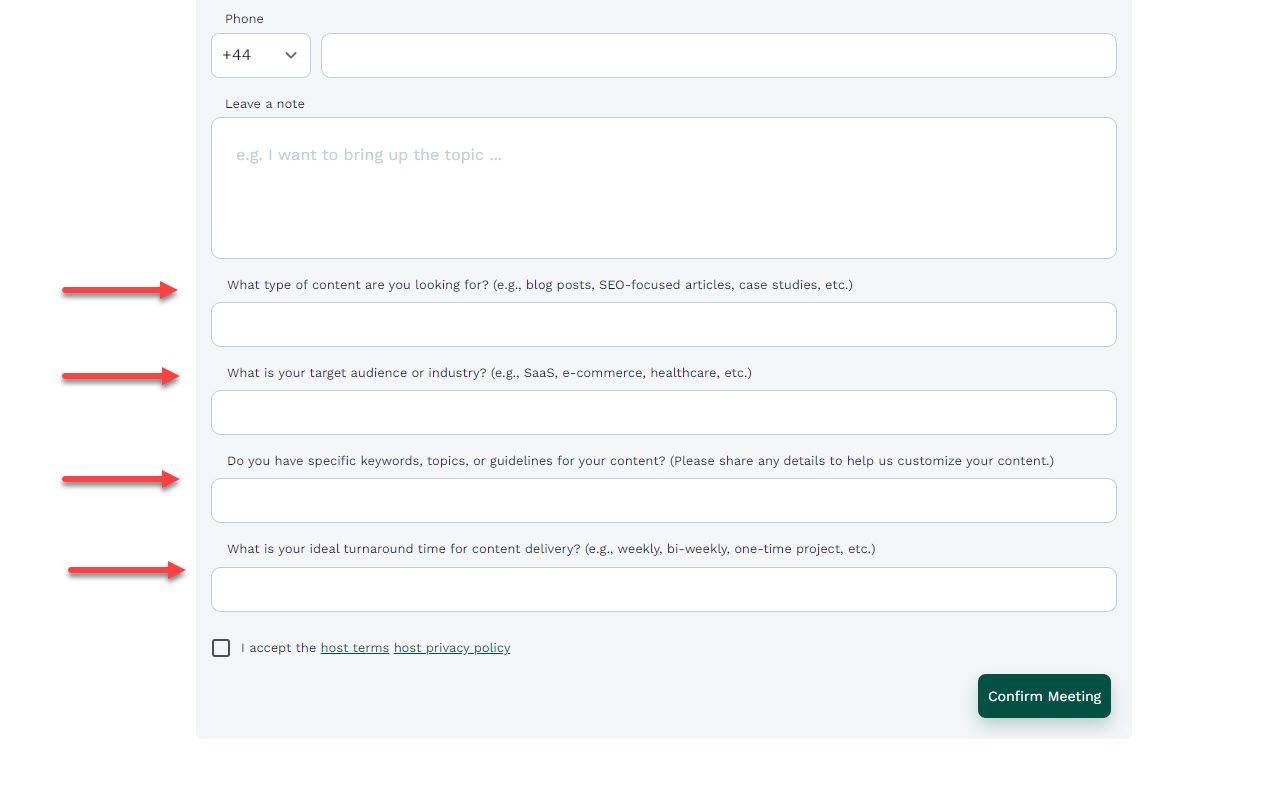Open the country code dropdown chevron
The image size is (1261, 794).
291,55
